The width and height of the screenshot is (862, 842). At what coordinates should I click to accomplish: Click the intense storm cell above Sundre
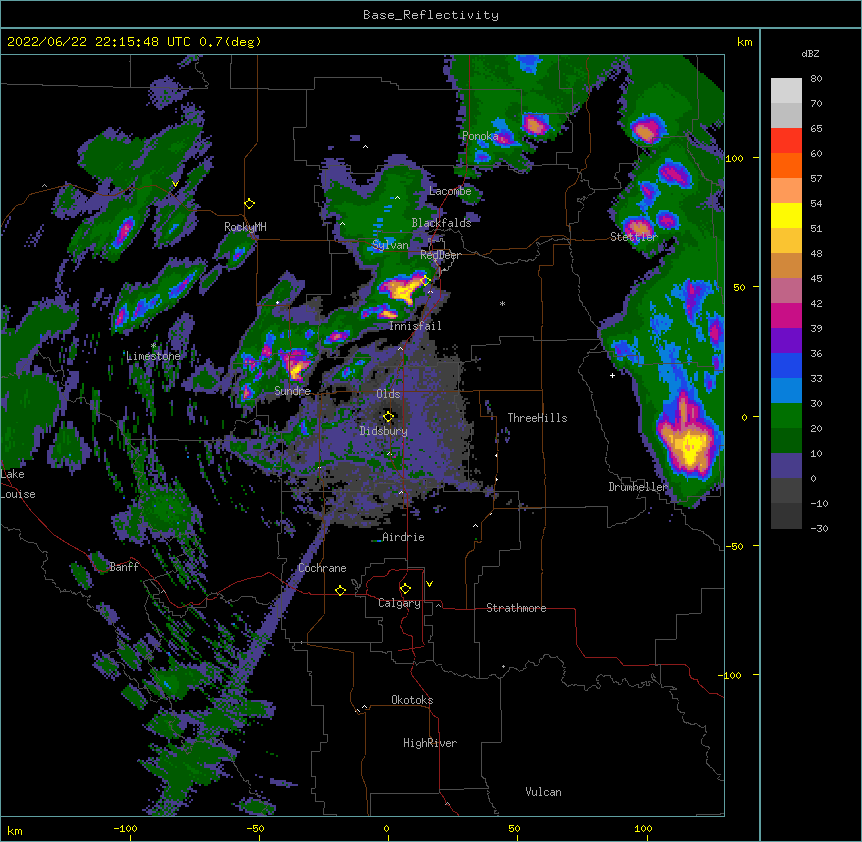pos(297,365)
